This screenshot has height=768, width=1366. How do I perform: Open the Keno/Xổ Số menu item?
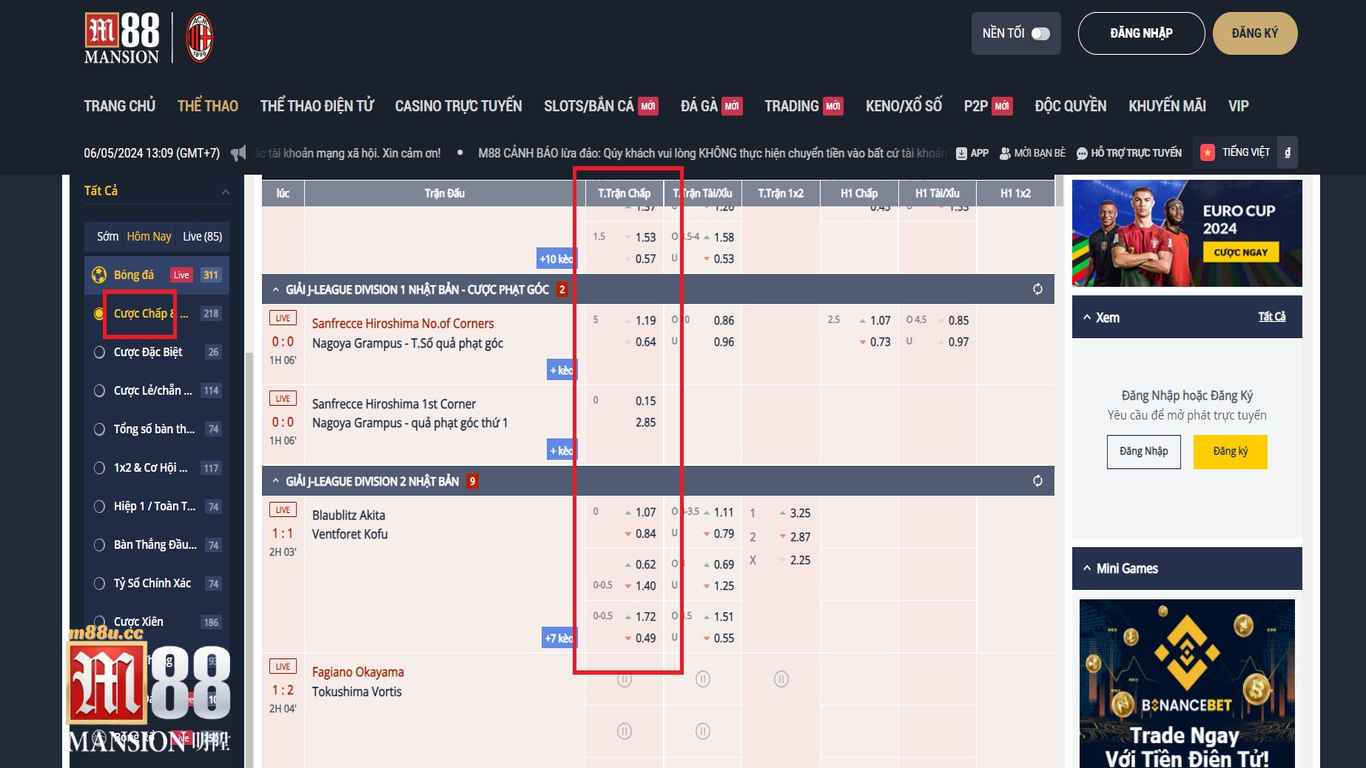904,105
